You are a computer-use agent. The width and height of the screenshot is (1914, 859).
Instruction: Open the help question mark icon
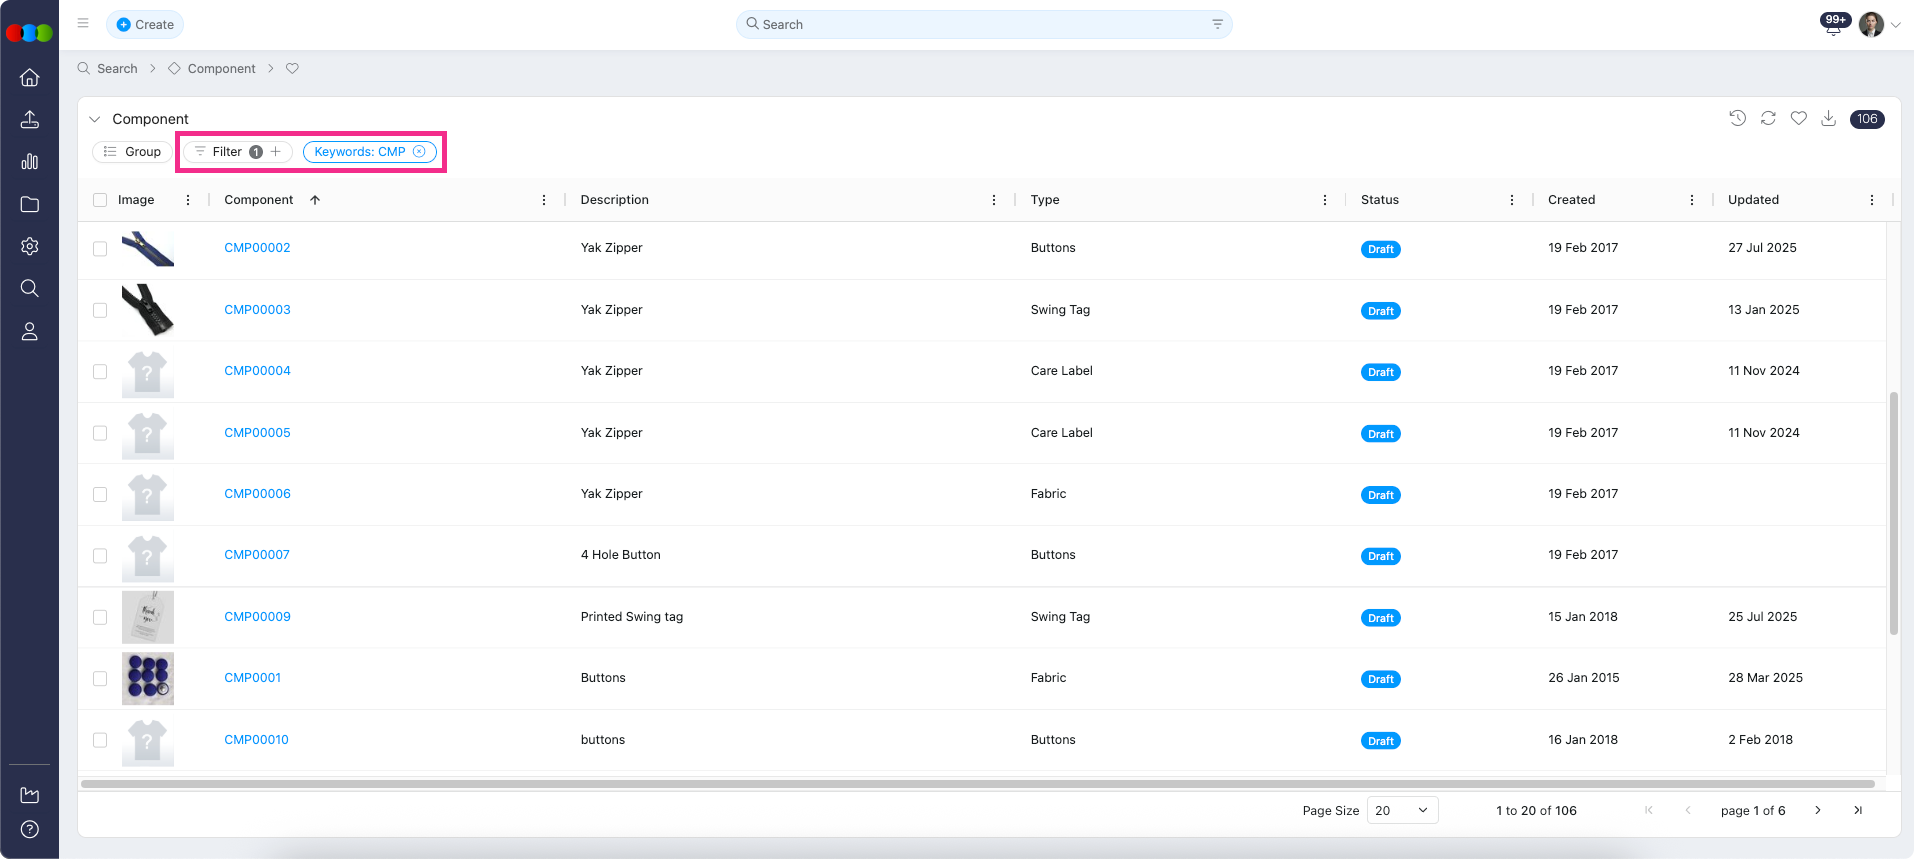(30, 829)
